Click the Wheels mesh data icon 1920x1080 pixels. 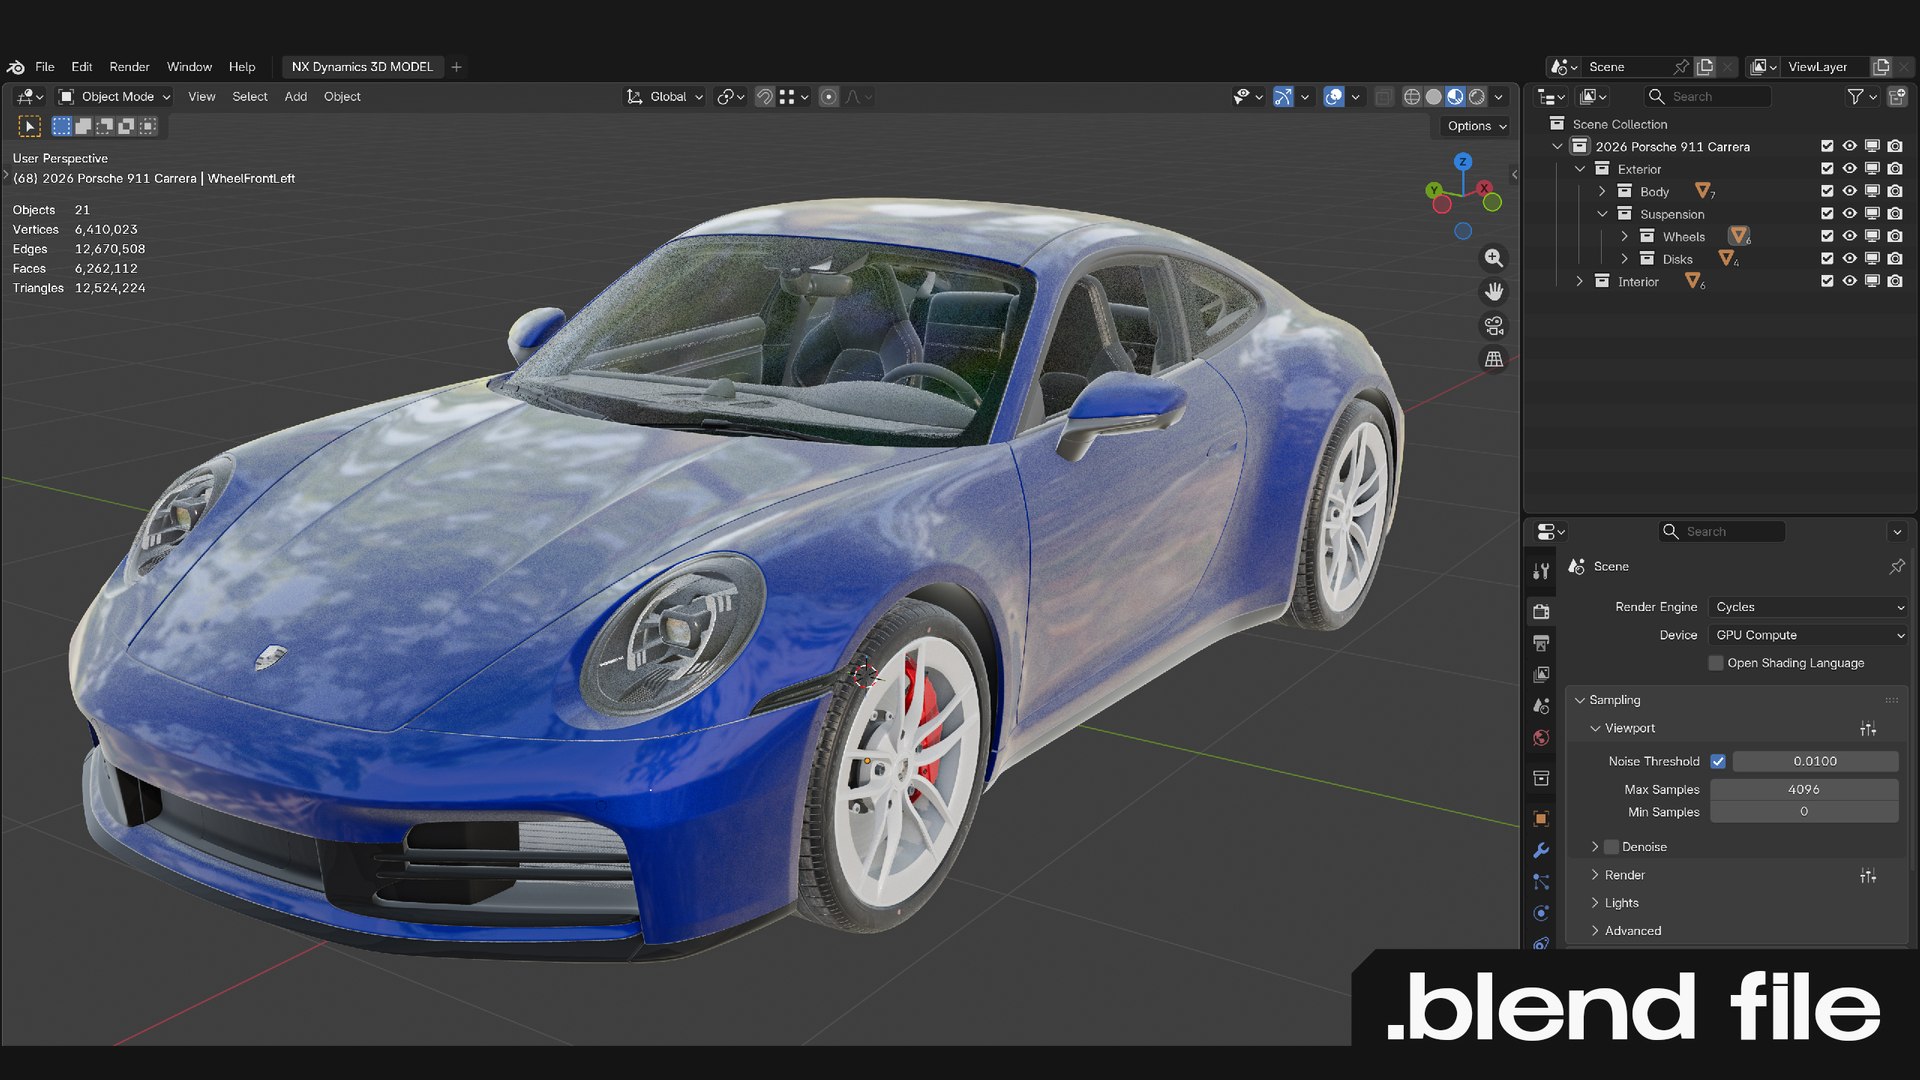coord(1739,236)
